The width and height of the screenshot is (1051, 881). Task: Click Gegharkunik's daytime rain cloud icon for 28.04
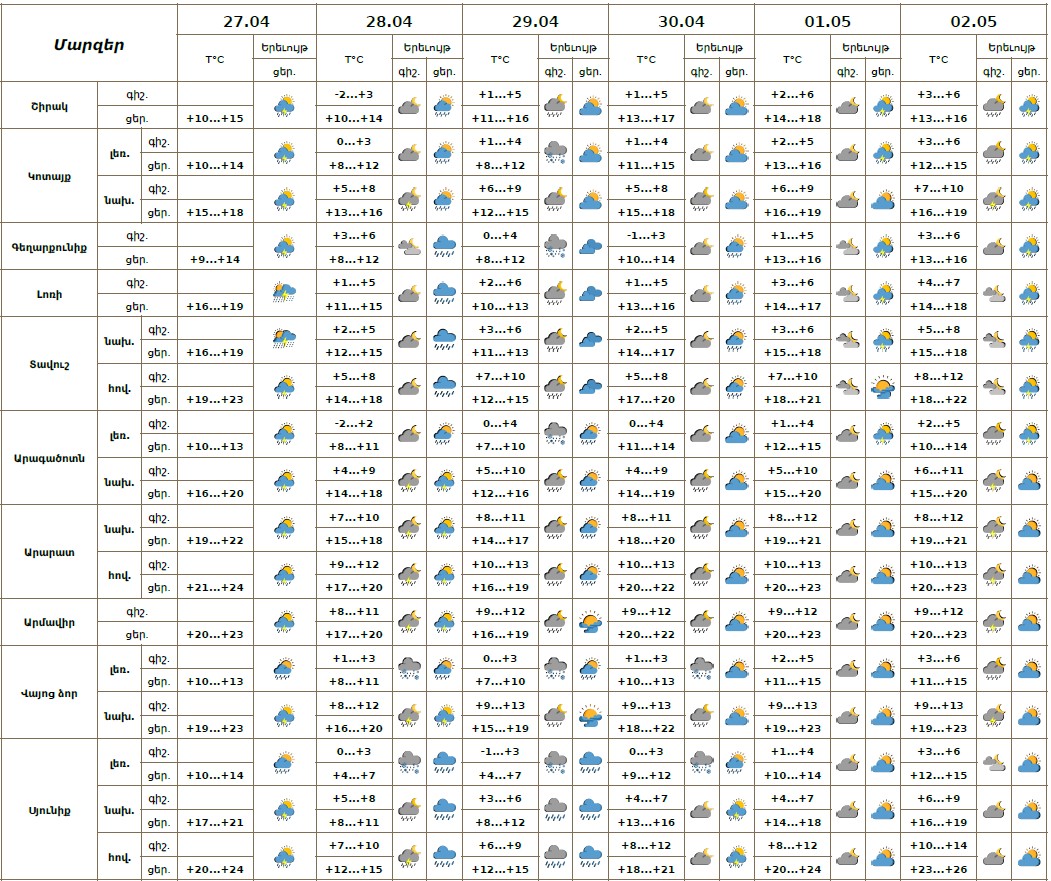444,246
